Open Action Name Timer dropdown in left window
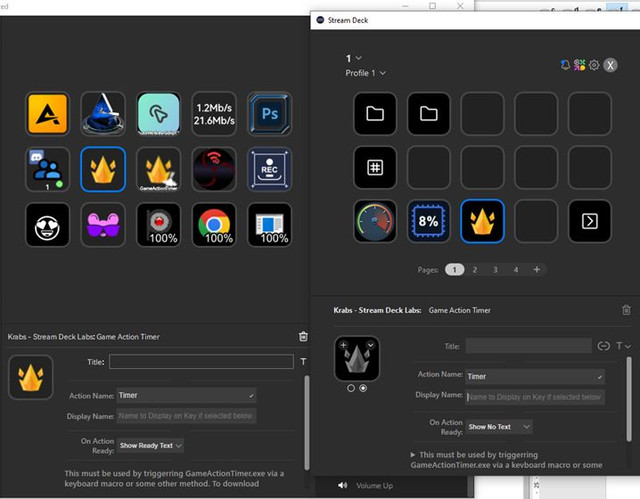Screen dimensions: 640x499 point(186,395)
